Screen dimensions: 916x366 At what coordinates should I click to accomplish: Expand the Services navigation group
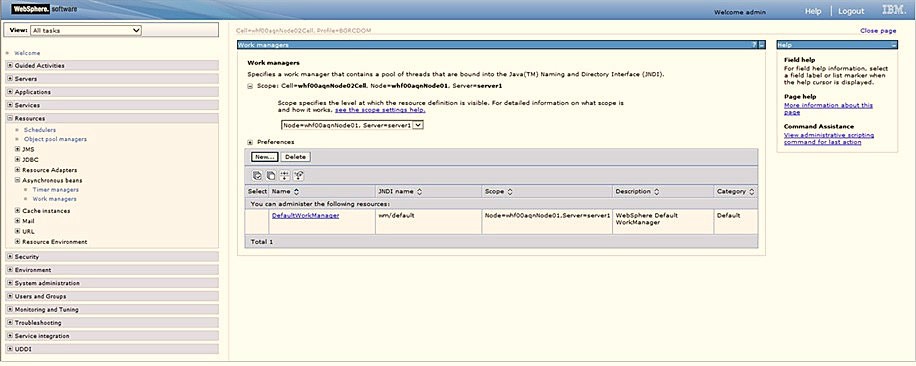point(10,105)
